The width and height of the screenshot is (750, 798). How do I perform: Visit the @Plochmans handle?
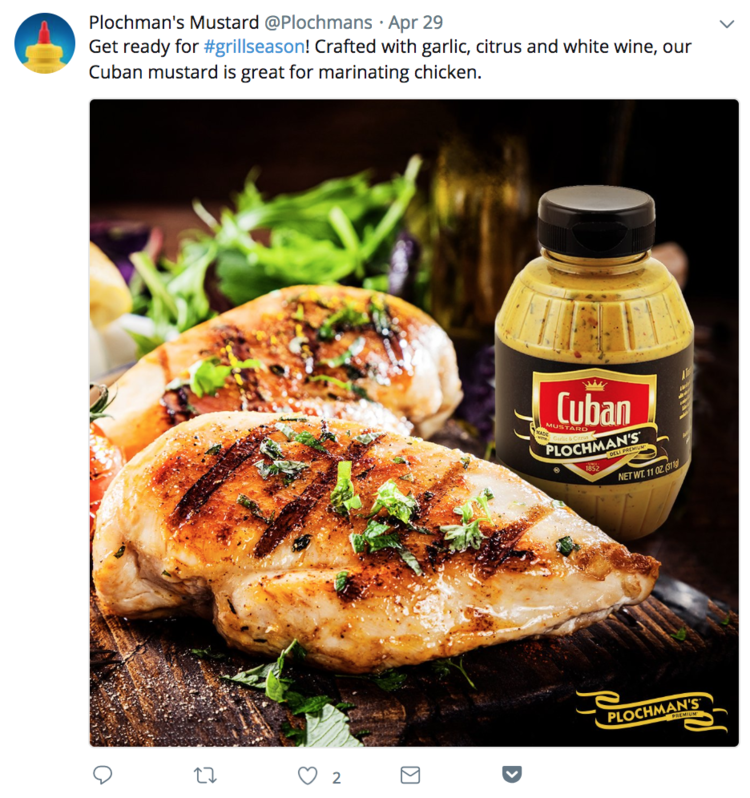coord(318,22)
